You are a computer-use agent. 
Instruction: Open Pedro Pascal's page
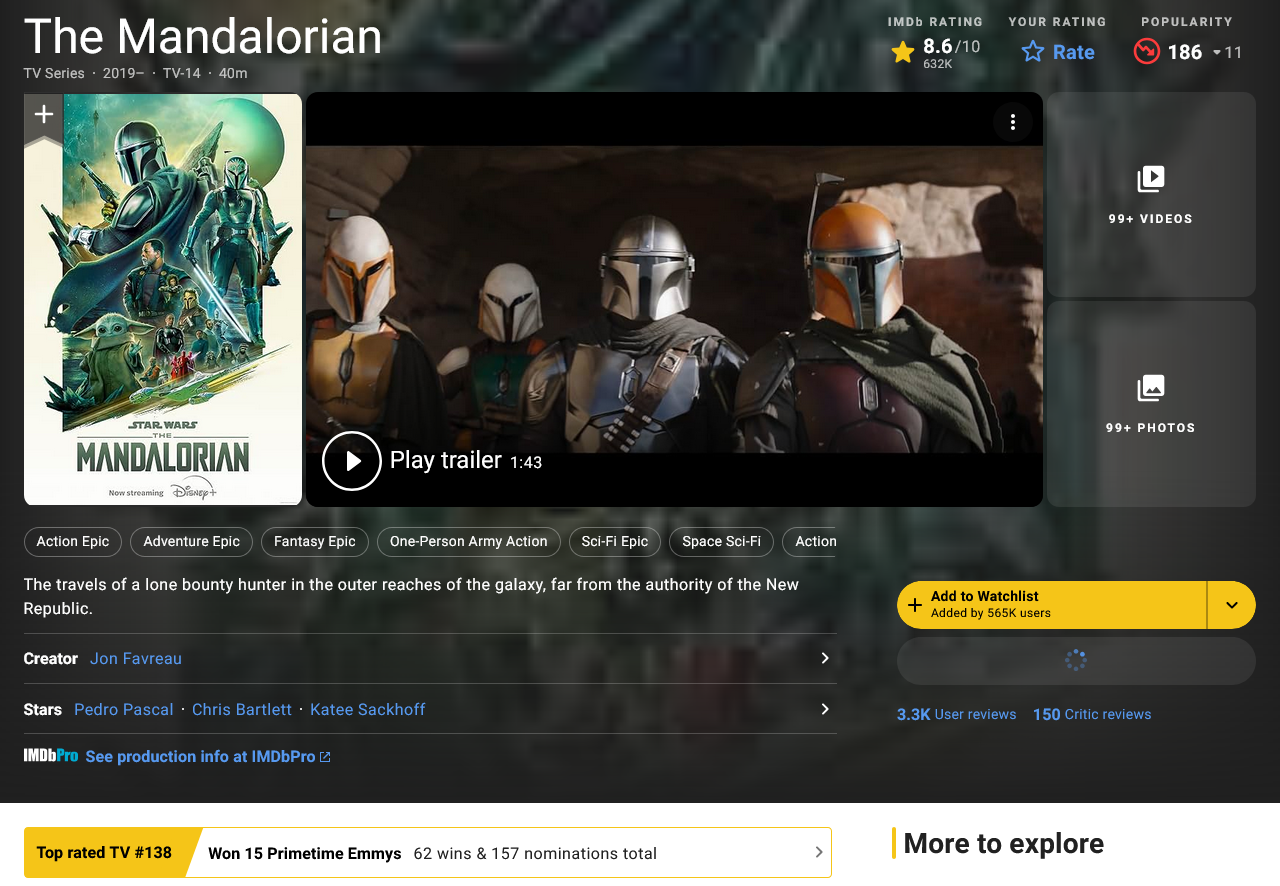coord(124,709)
